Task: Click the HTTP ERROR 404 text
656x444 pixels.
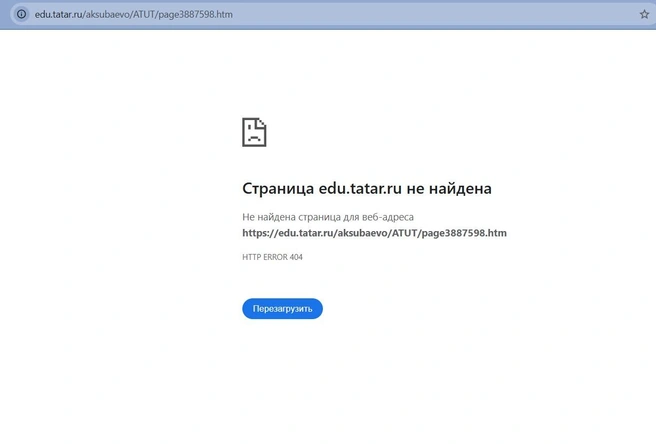Action: click(x=272, y=257)
